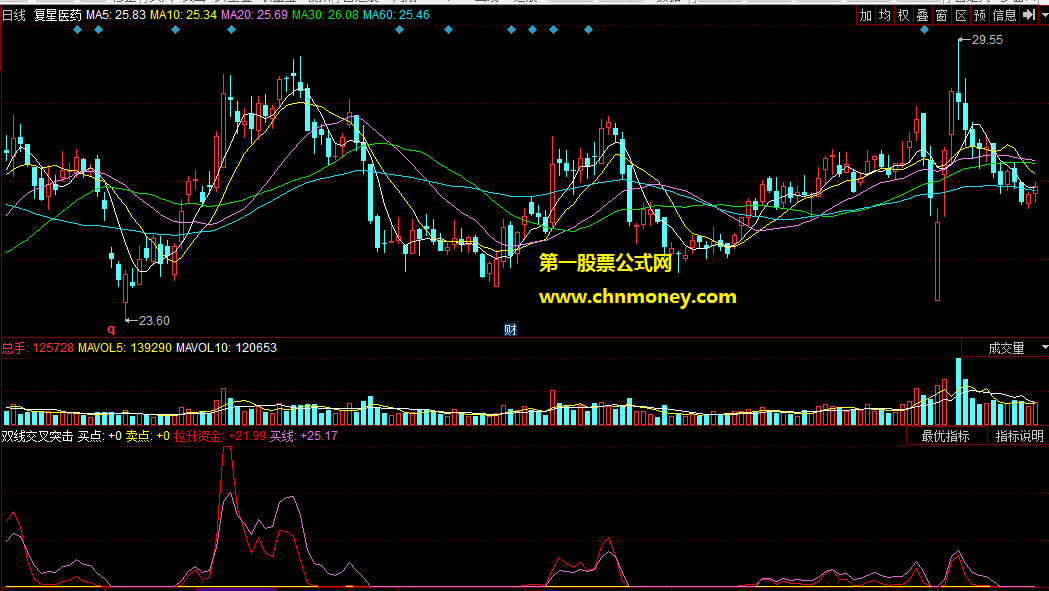Click the 买点: +0 label
The image size is (1049, 591).
pyautogui.click(x=100, y=436)
